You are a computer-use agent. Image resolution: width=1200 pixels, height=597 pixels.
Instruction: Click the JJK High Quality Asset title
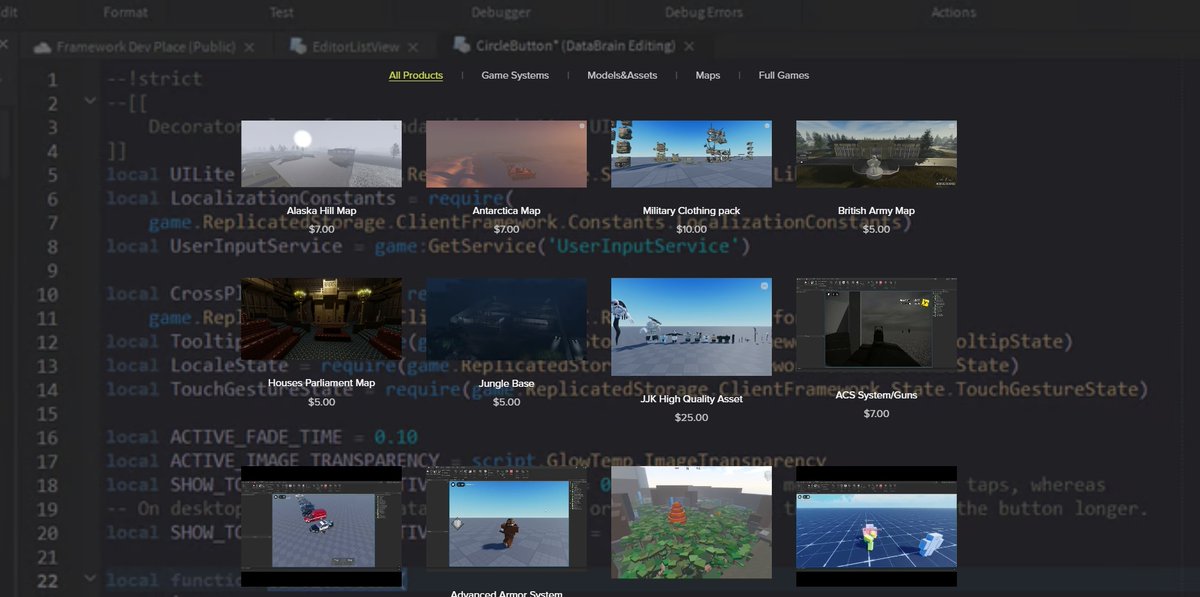click(691, 399)
